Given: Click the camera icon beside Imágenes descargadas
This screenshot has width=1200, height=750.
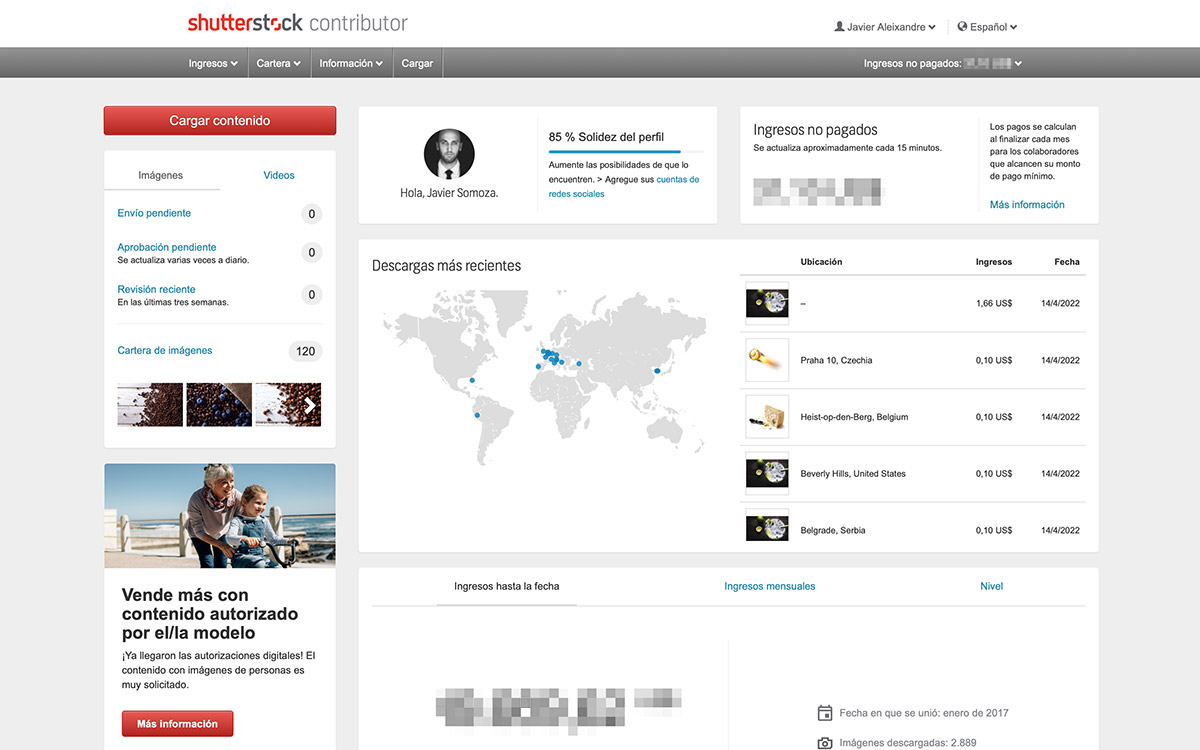Looking at the screenshot, I should 825,743.
